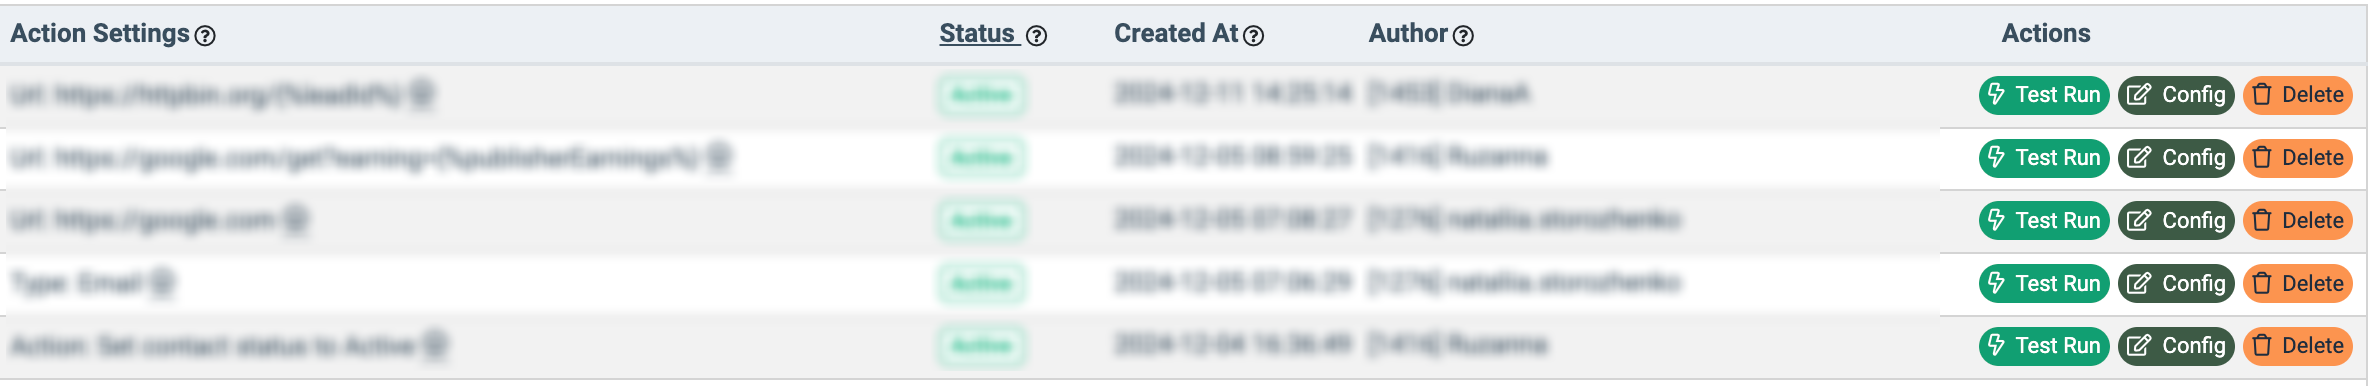Open Config for the last row
Screen dimensions: 2372x386
(x=2176, y=346)
